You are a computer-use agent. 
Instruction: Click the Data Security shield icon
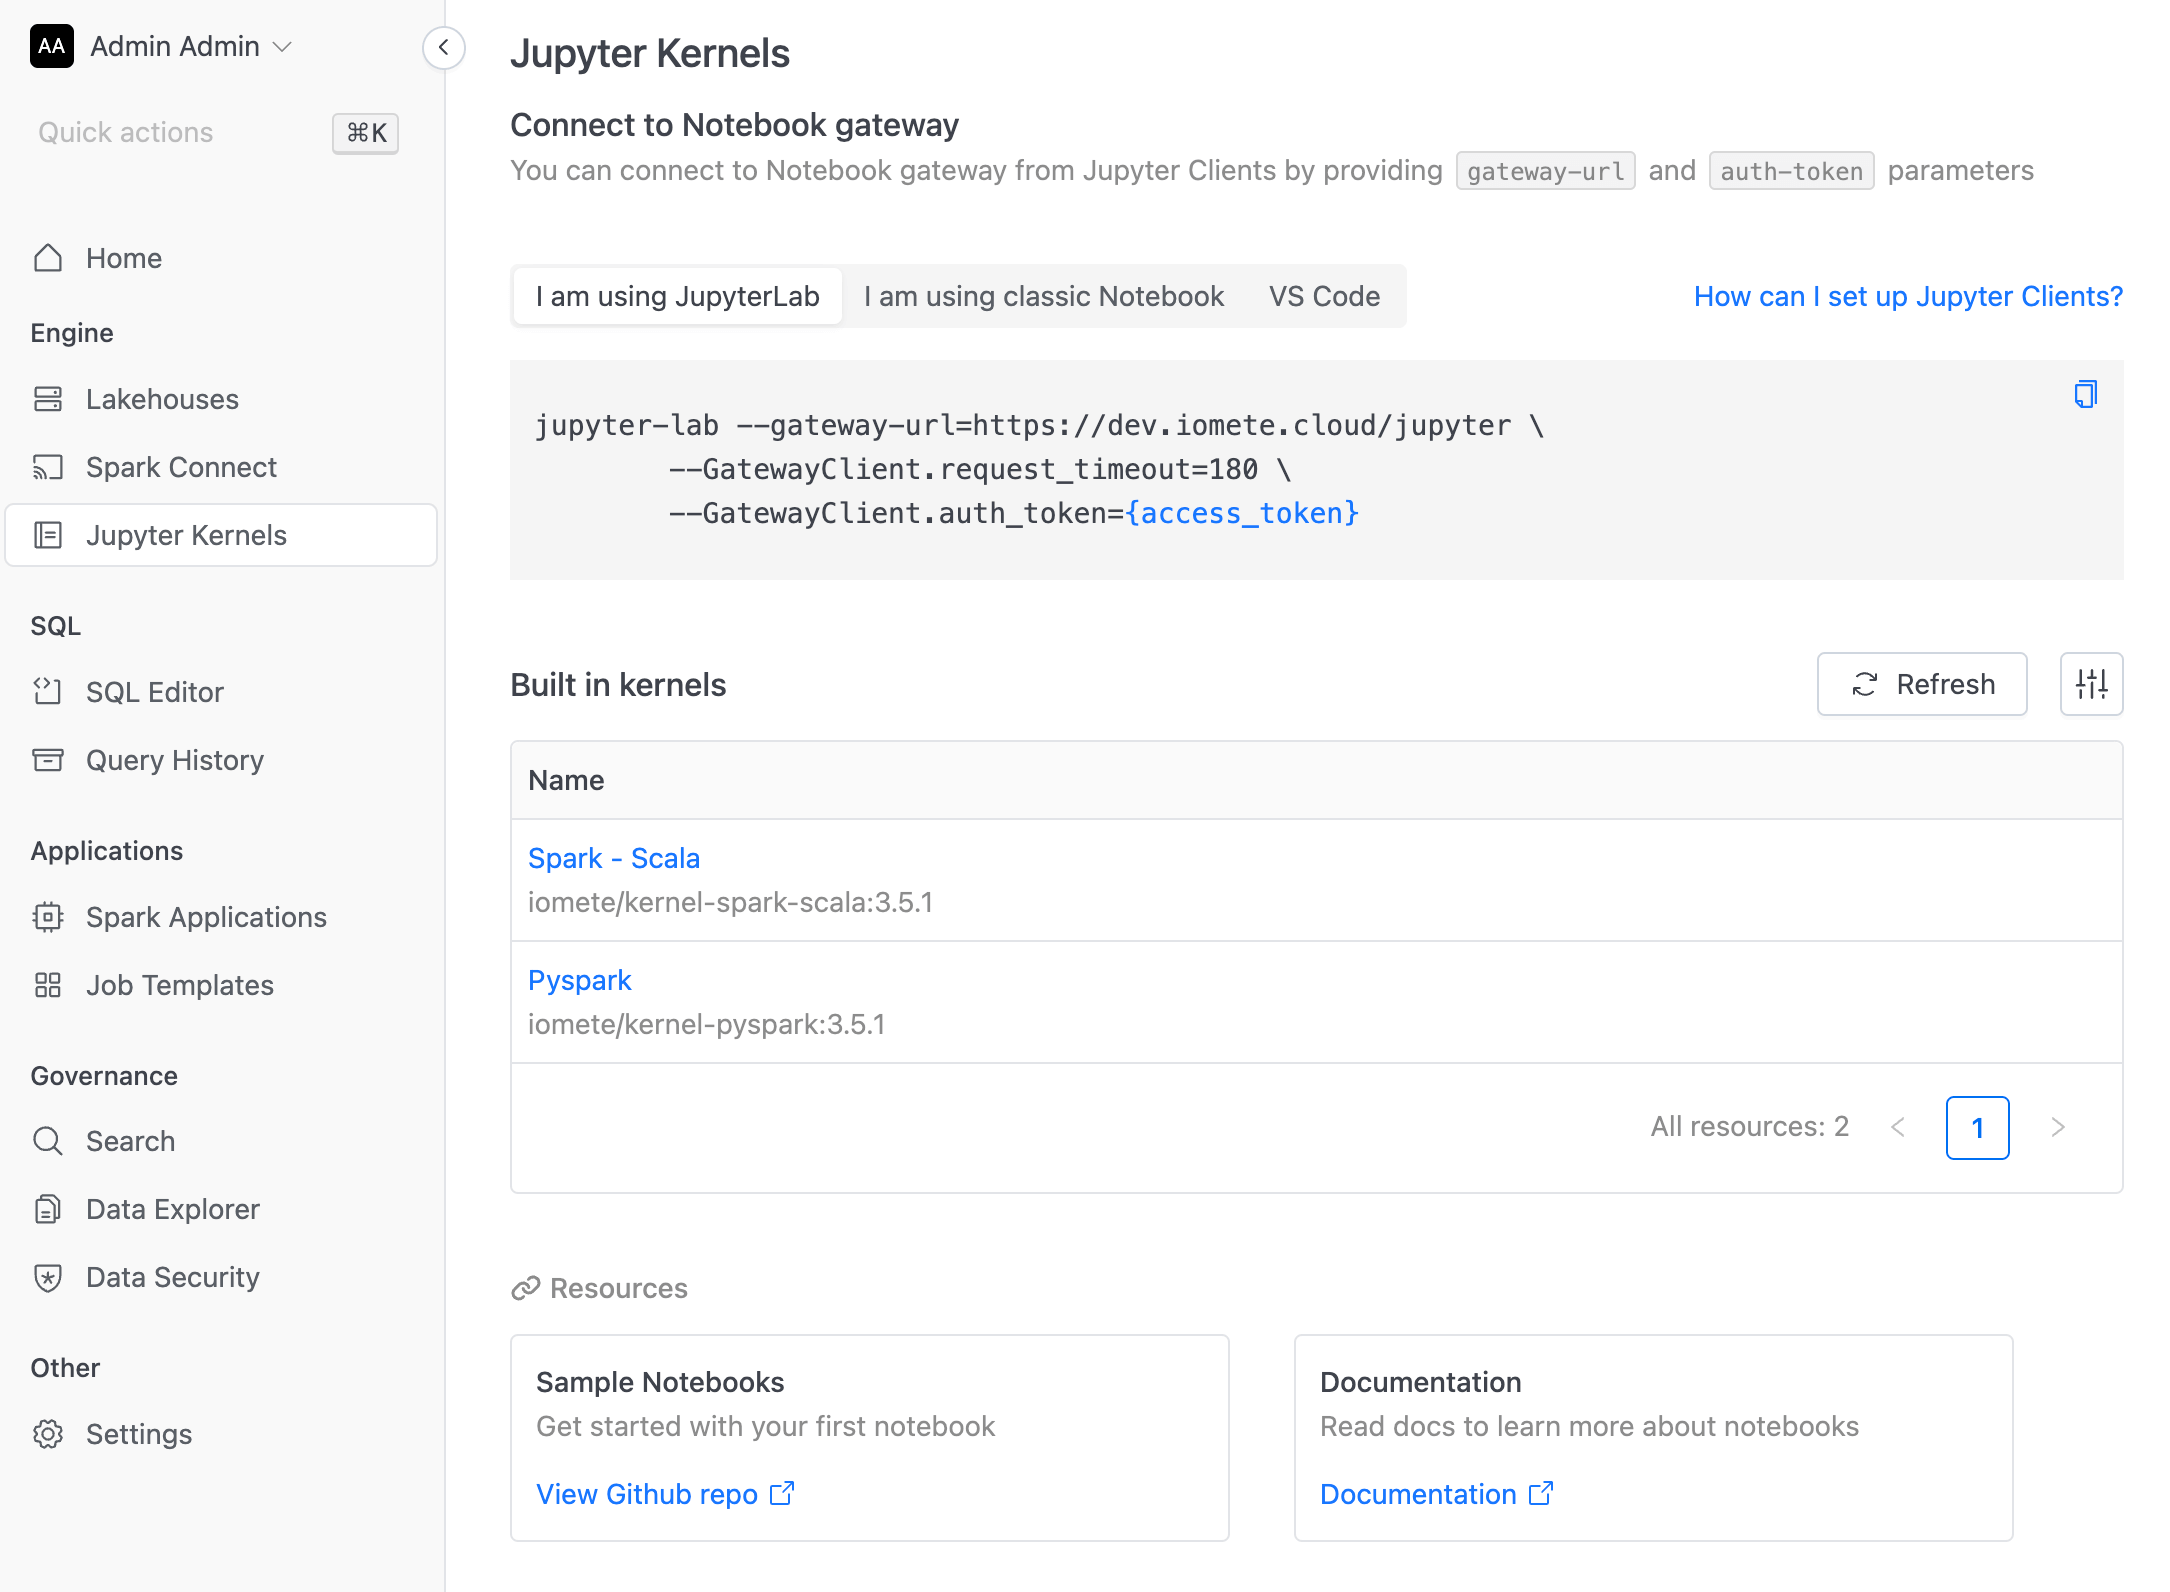pos(48,1277)
